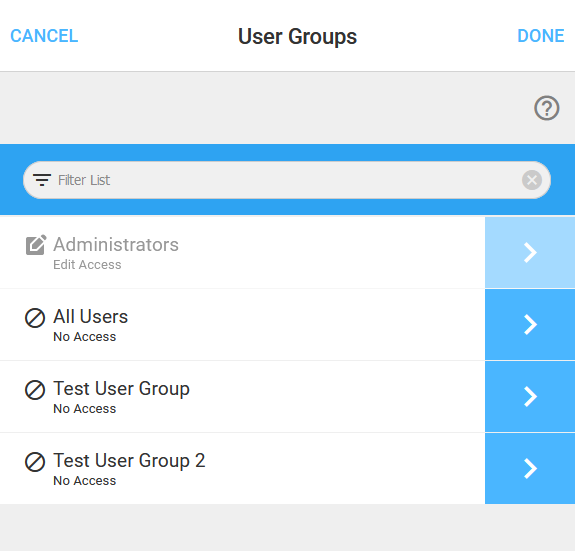The height and width of the screenshot is (551, 575).
Task: Expand the All Users chevron arrow
Action: 530,324
